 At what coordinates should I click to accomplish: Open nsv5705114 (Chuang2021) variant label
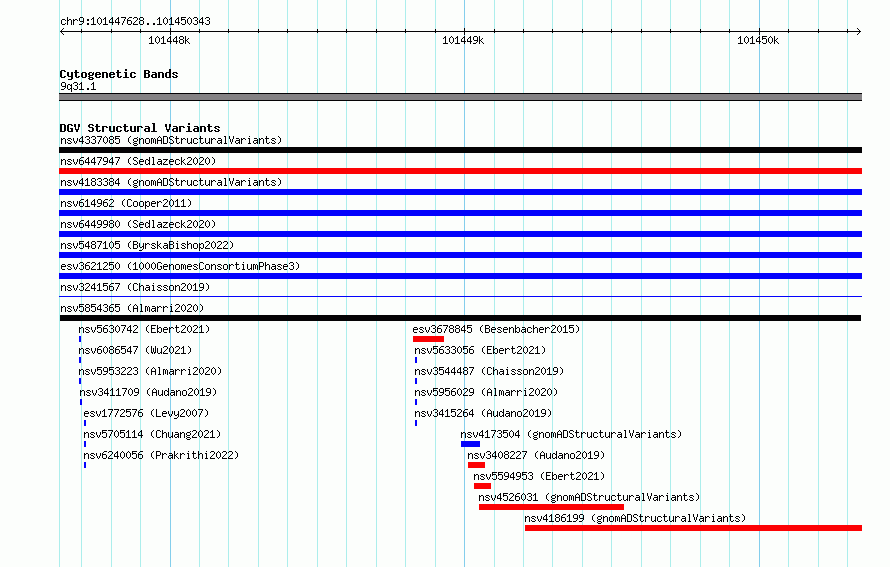(152, 434)
